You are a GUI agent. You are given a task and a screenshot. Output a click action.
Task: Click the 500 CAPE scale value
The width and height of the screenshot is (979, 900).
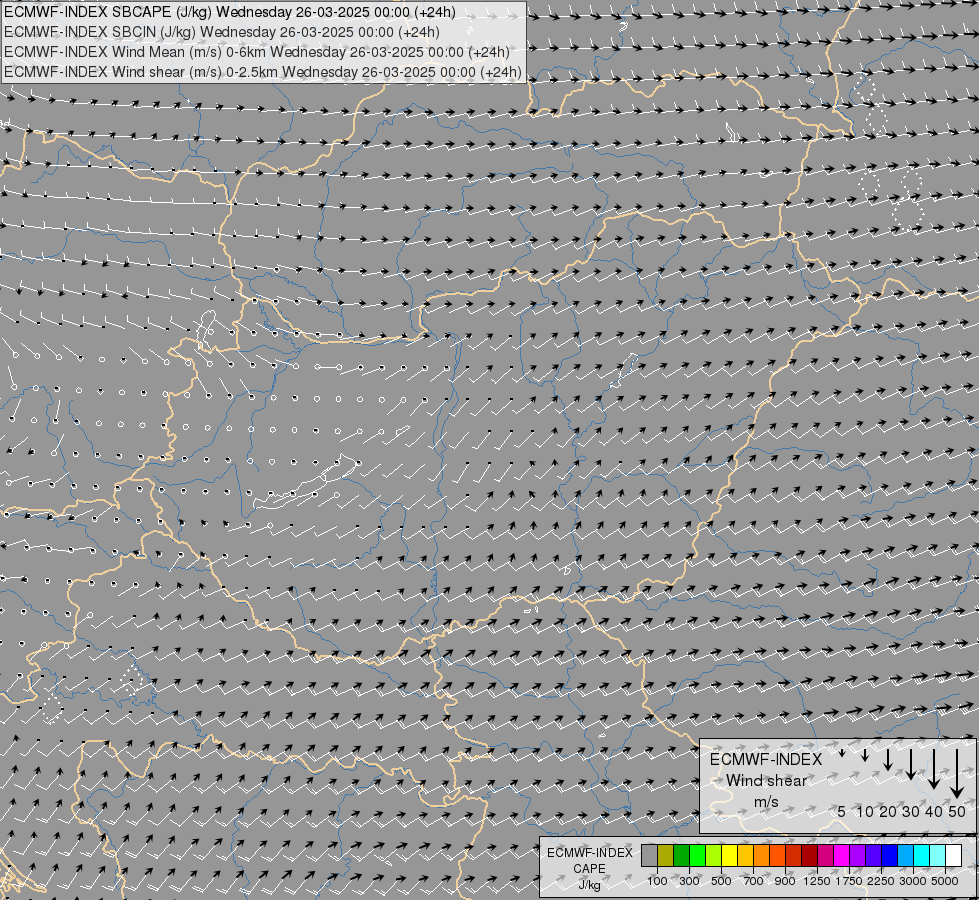pyautogui.click(x=721, y=881)
